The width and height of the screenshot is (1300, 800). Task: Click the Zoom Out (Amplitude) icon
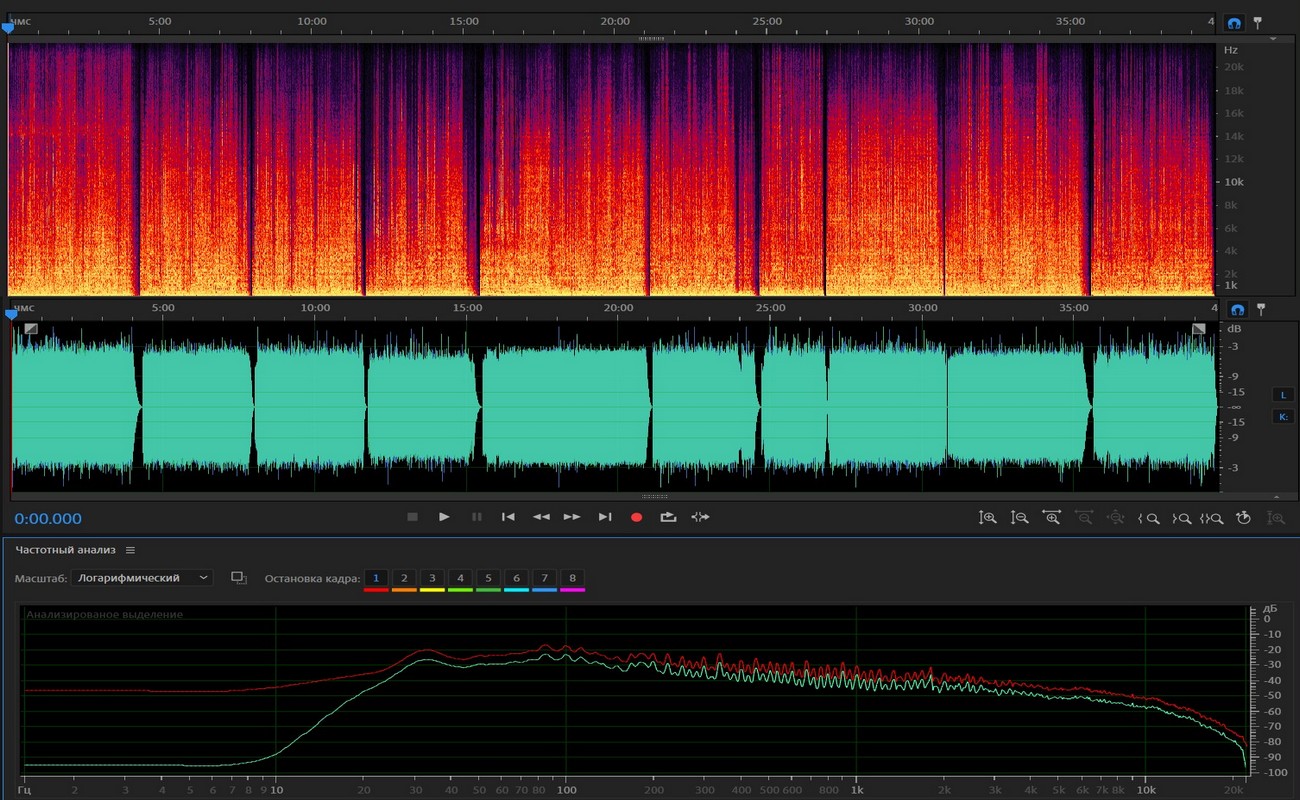[x=1020, y=518]
